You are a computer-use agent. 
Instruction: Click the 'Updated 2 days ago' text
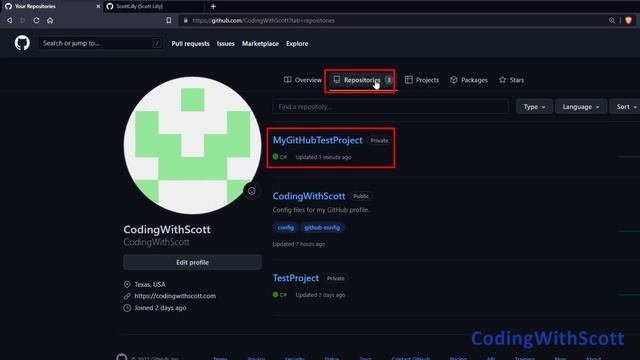click(320, 295)
